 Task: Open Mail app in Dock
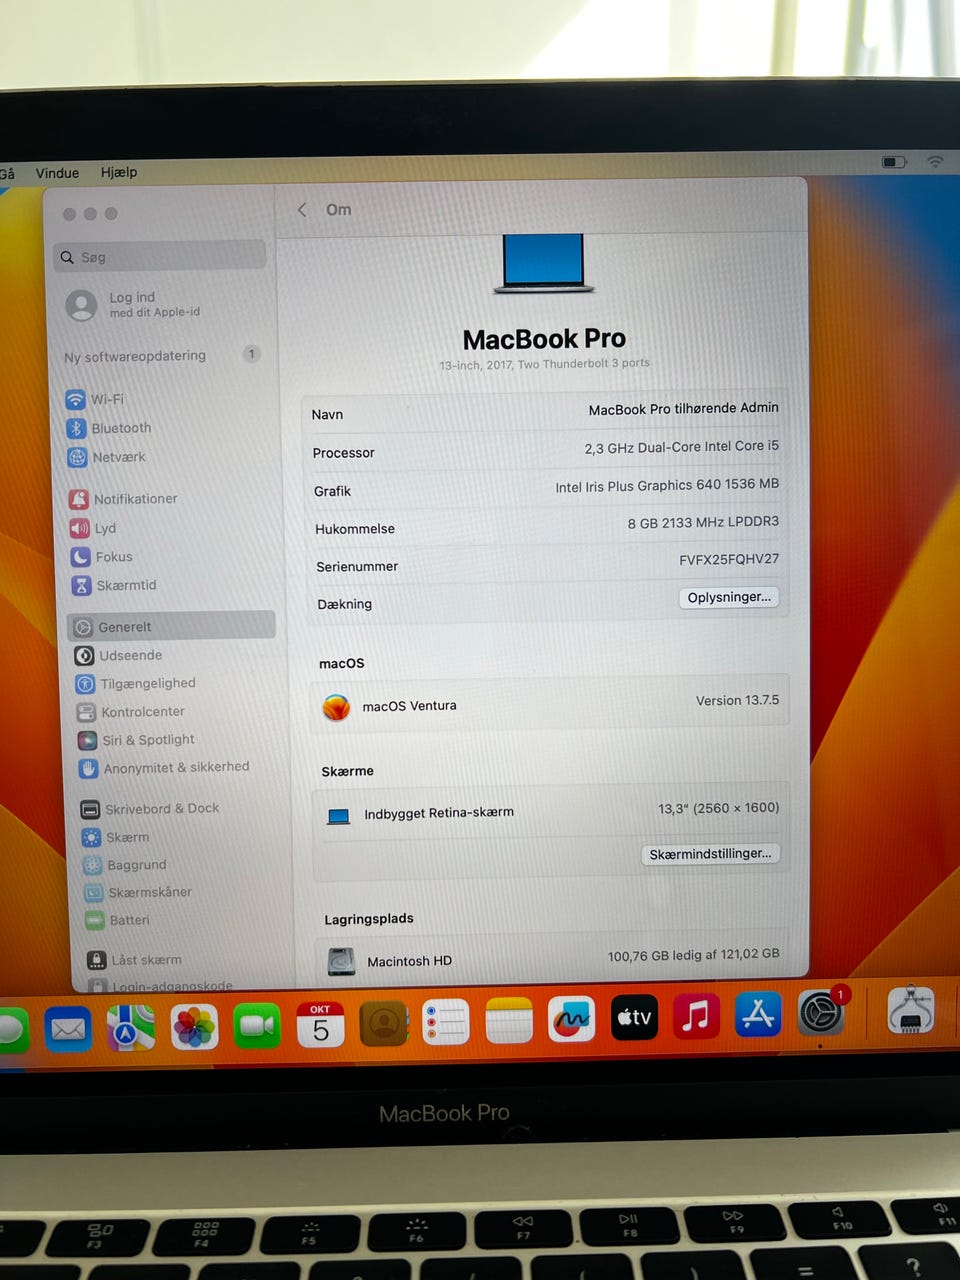click(68, 1029)
